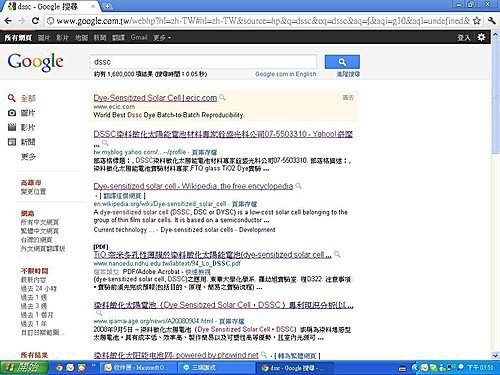Viewport: 500px width, 375px height.
Task: Select the red magnifier all-results icon
Action: click(12, 98)
